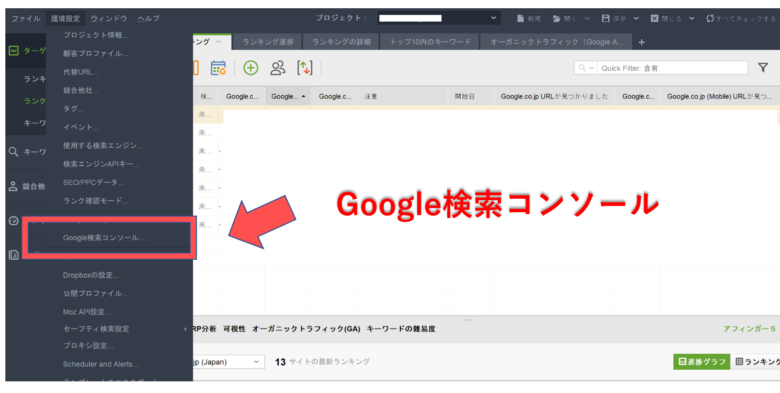Image resolution: width=780 pixels, height=393 pixels.
Task: Click the green circled plus add-keywords icon
Action: pyautogui.click(x=251, y=68)
